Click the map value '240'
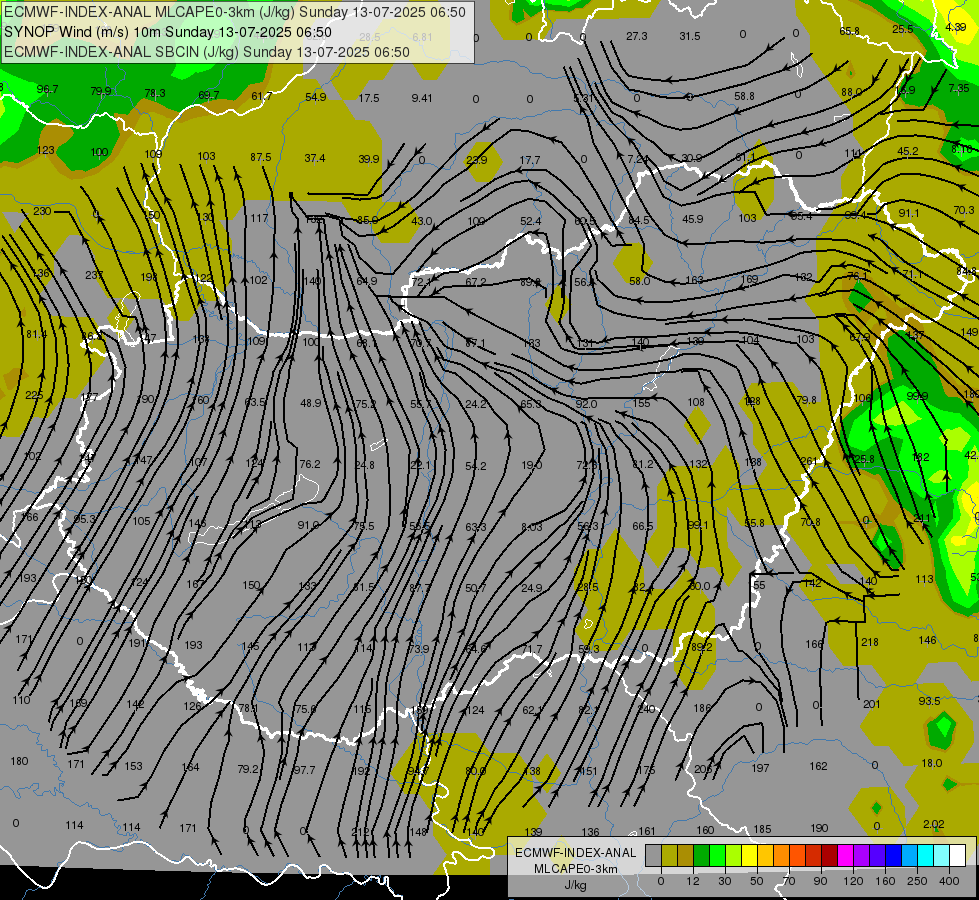 [646, 709]
